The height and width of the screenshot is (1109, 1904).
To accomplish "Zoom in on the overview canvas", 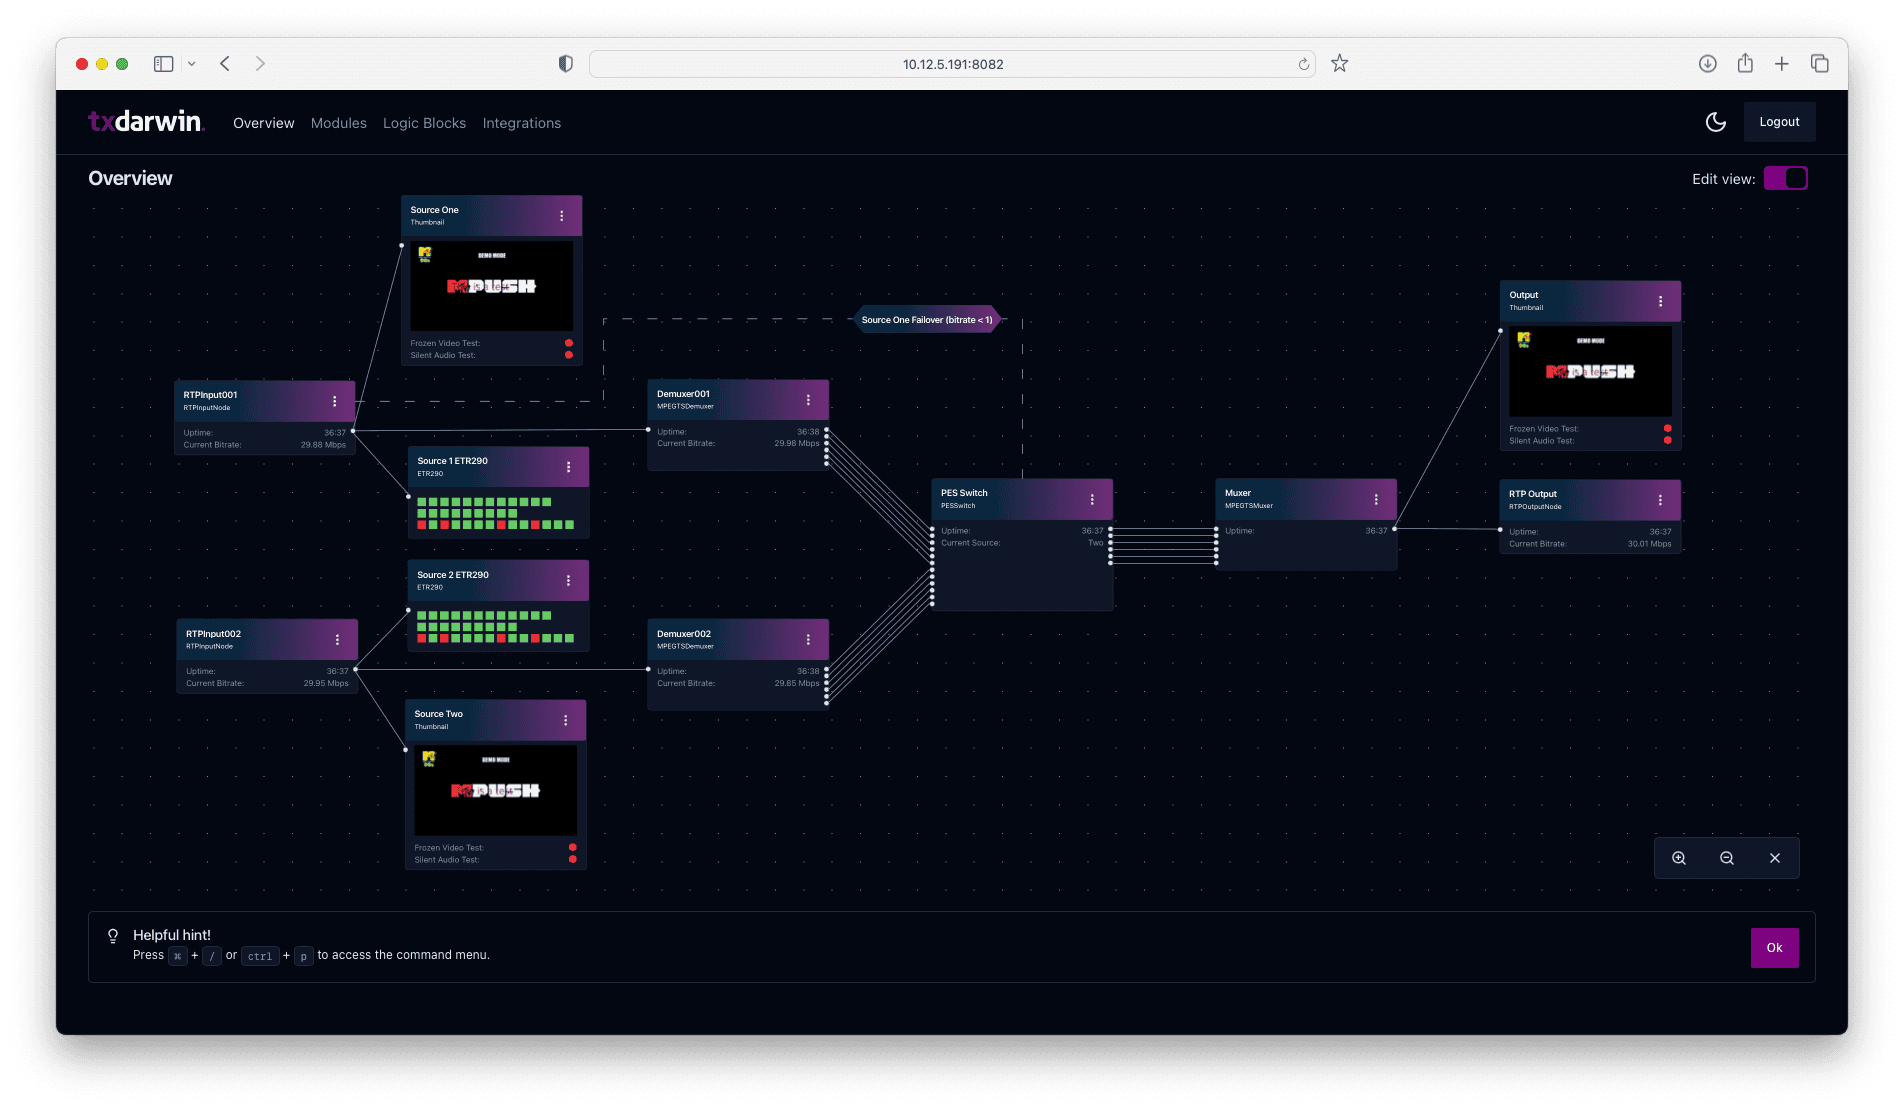I will click(1678, 858).
